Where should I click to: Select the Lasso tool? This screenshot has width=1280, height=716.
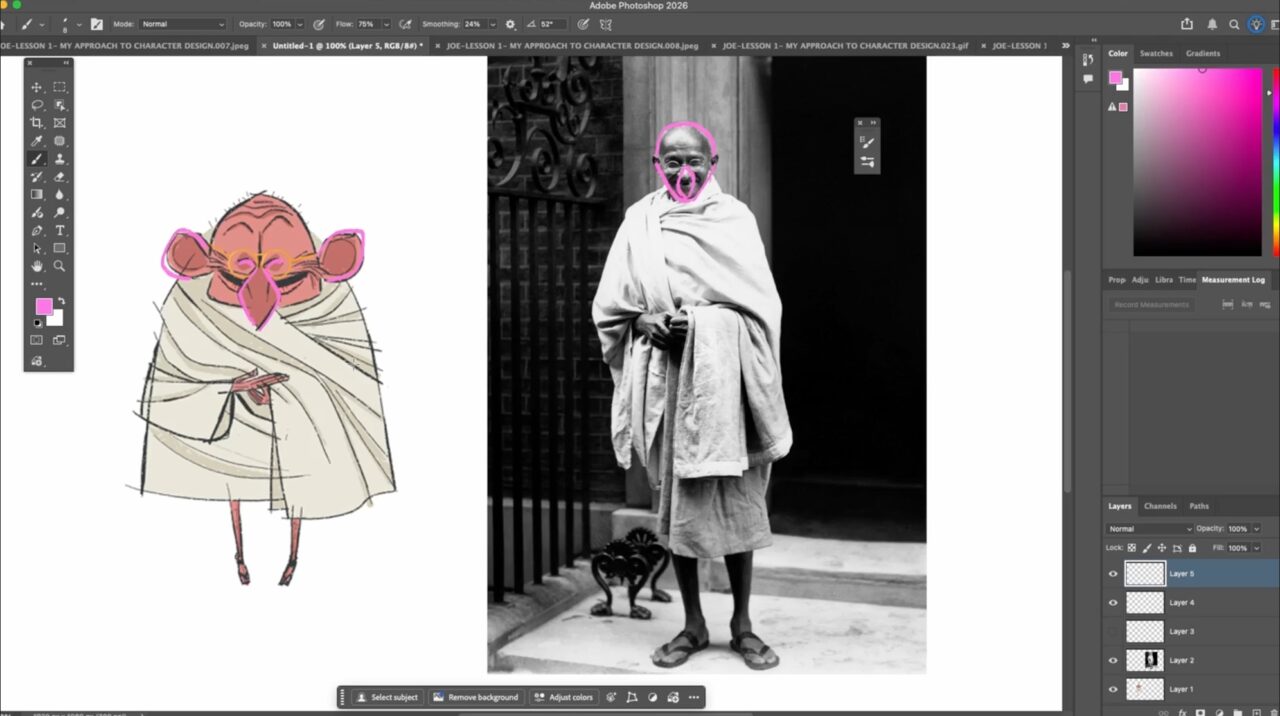point(37,105)
